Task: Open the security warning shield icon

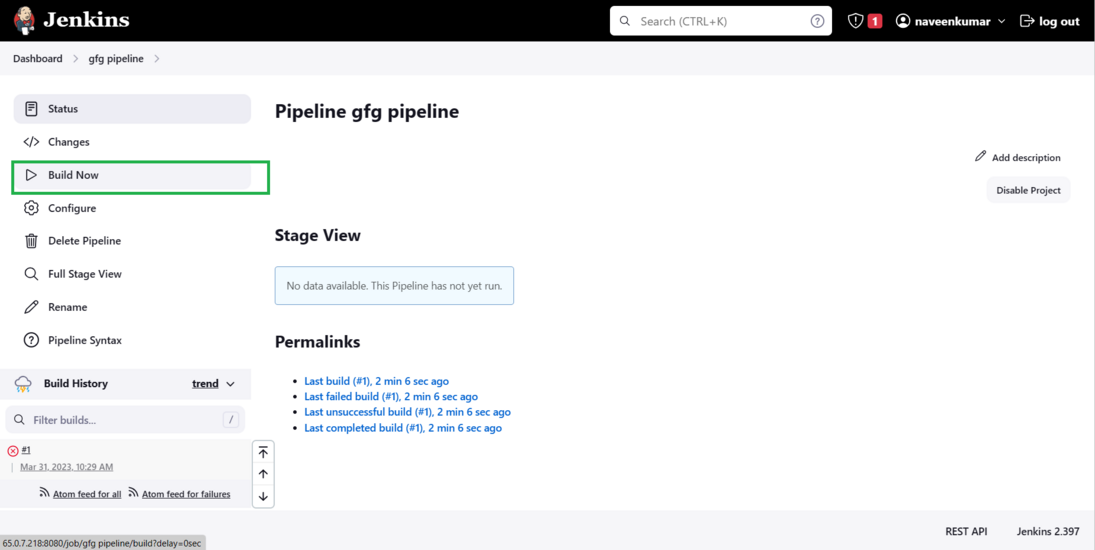Action: click(x=855, y=21)
